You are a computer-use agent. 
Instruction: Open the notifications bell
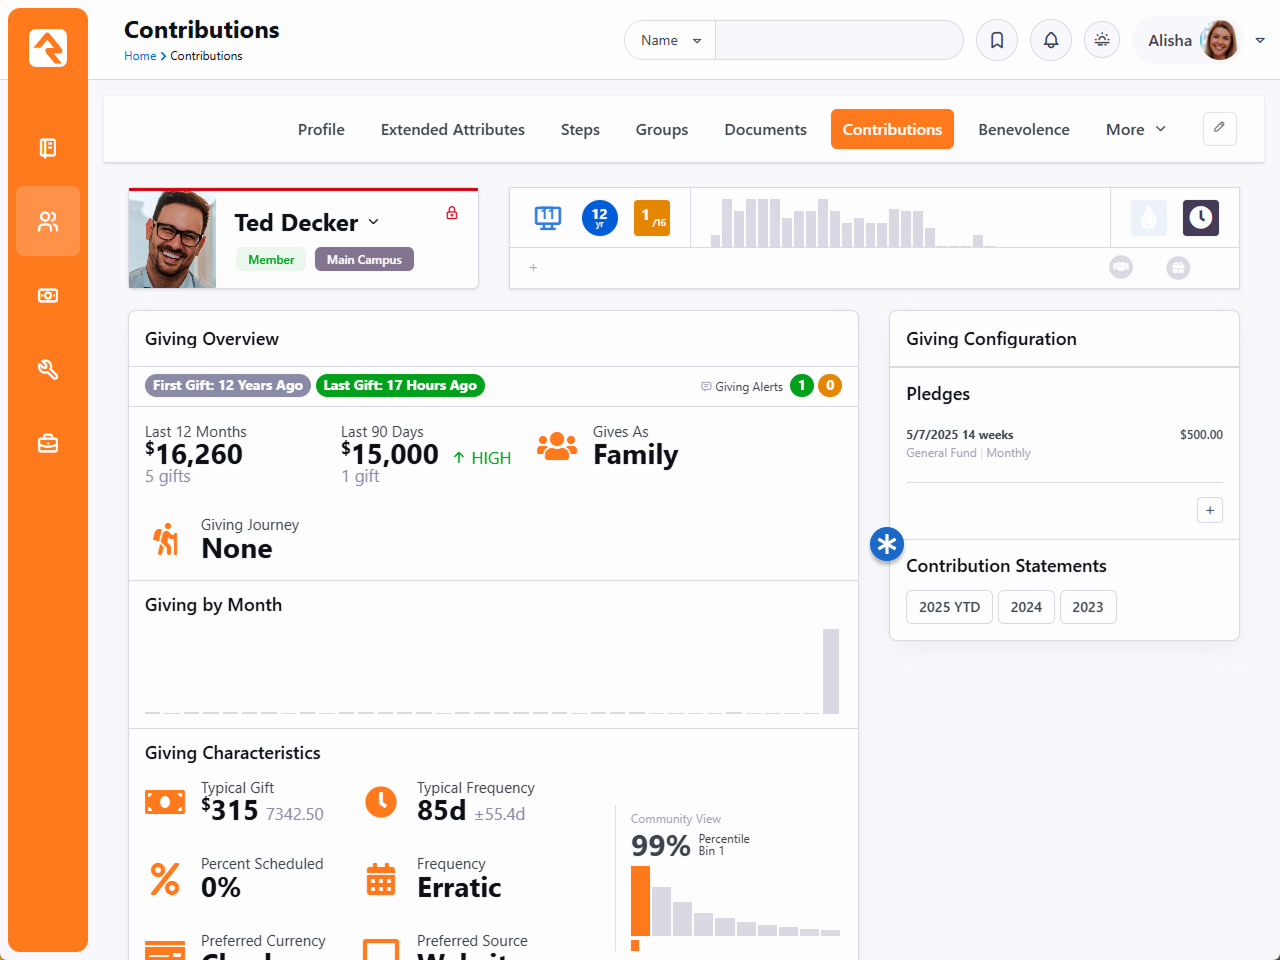click(x=1051, y=40)
